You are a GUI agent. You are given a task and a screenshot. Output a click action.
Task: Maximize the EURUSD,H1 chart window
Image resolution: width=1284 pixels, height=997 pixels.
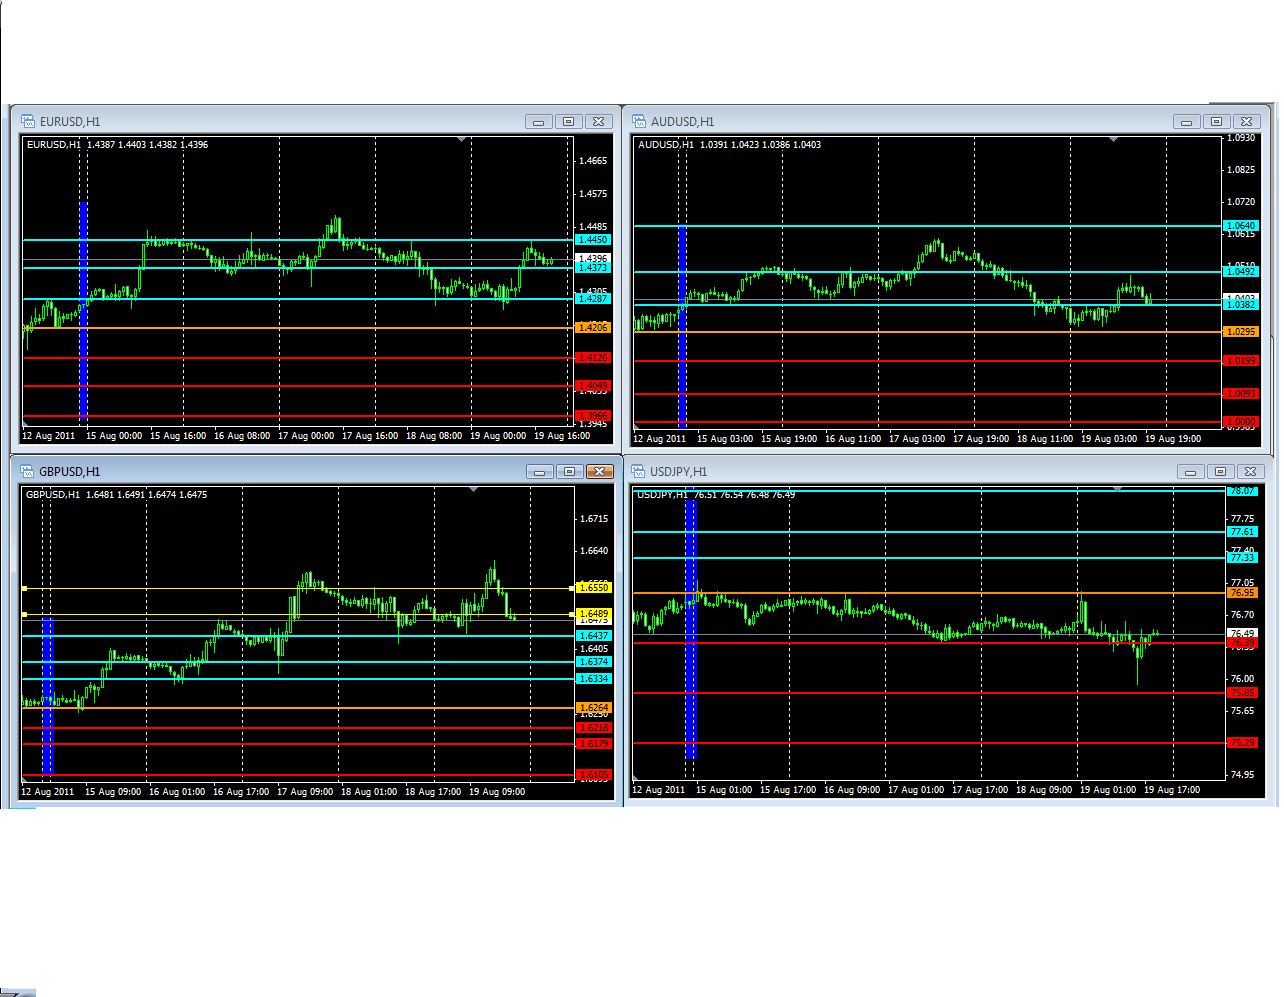pyautogui.click(x=569, y=122)
